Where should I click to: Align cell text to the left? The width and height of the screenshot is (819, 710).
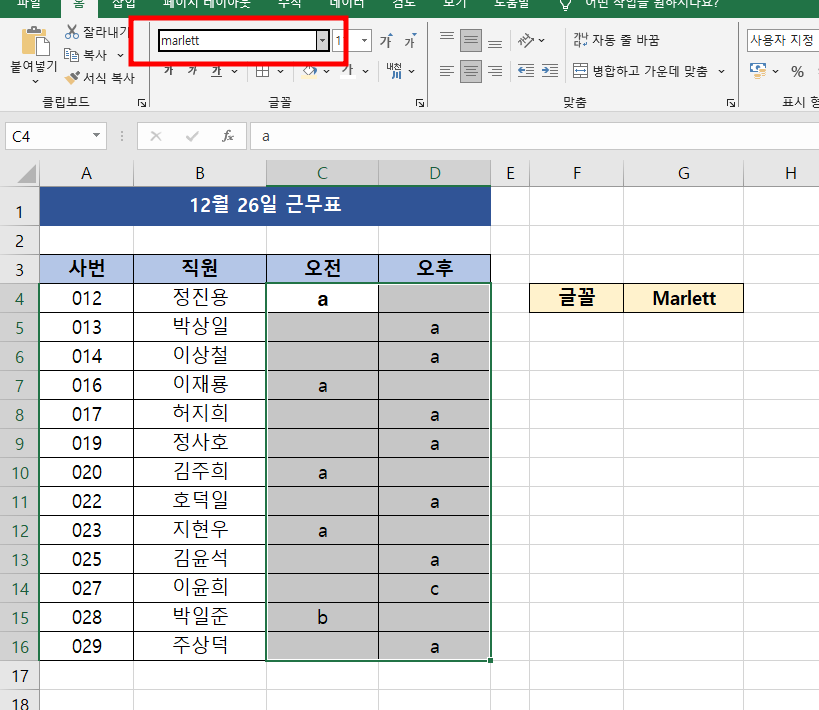tap(447, 71)
